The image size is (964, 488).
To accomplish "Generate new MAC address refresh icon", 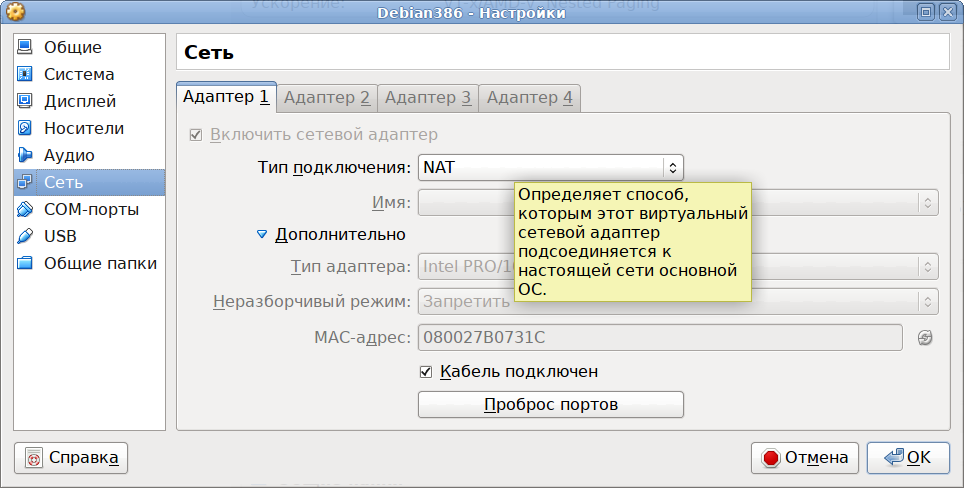I will tap(925, 338).
